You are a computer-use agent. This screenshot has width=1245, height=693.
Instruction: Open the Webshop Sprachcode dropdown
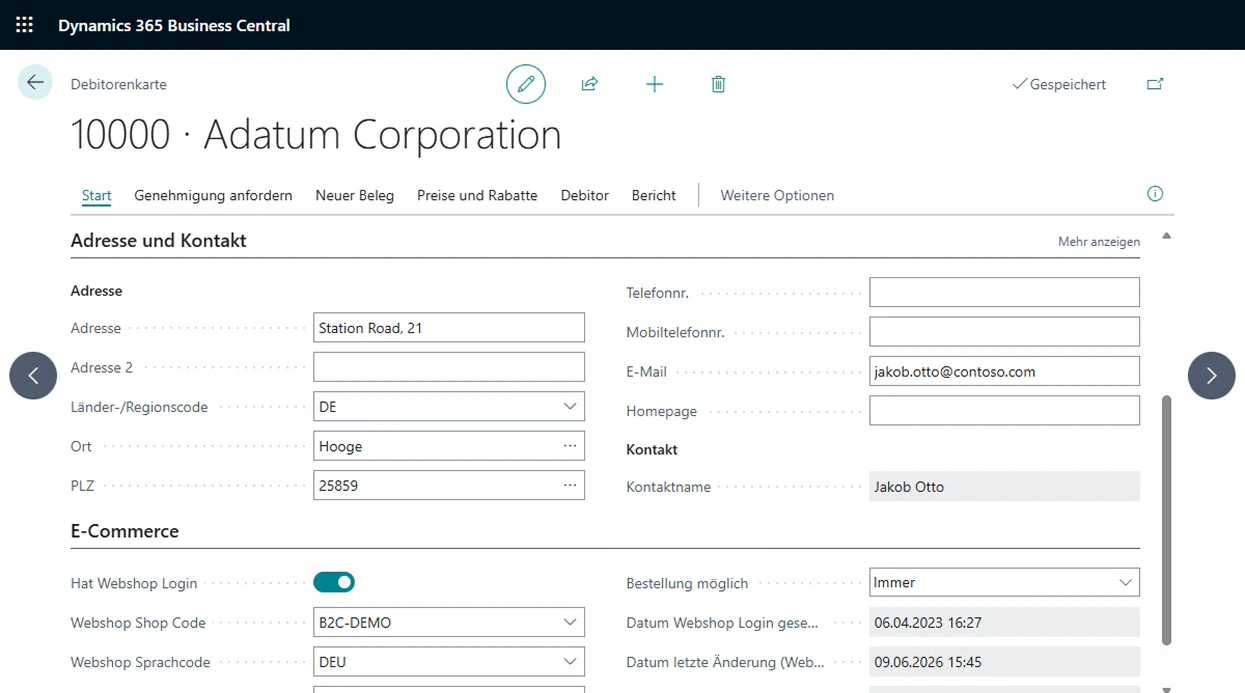570,662
